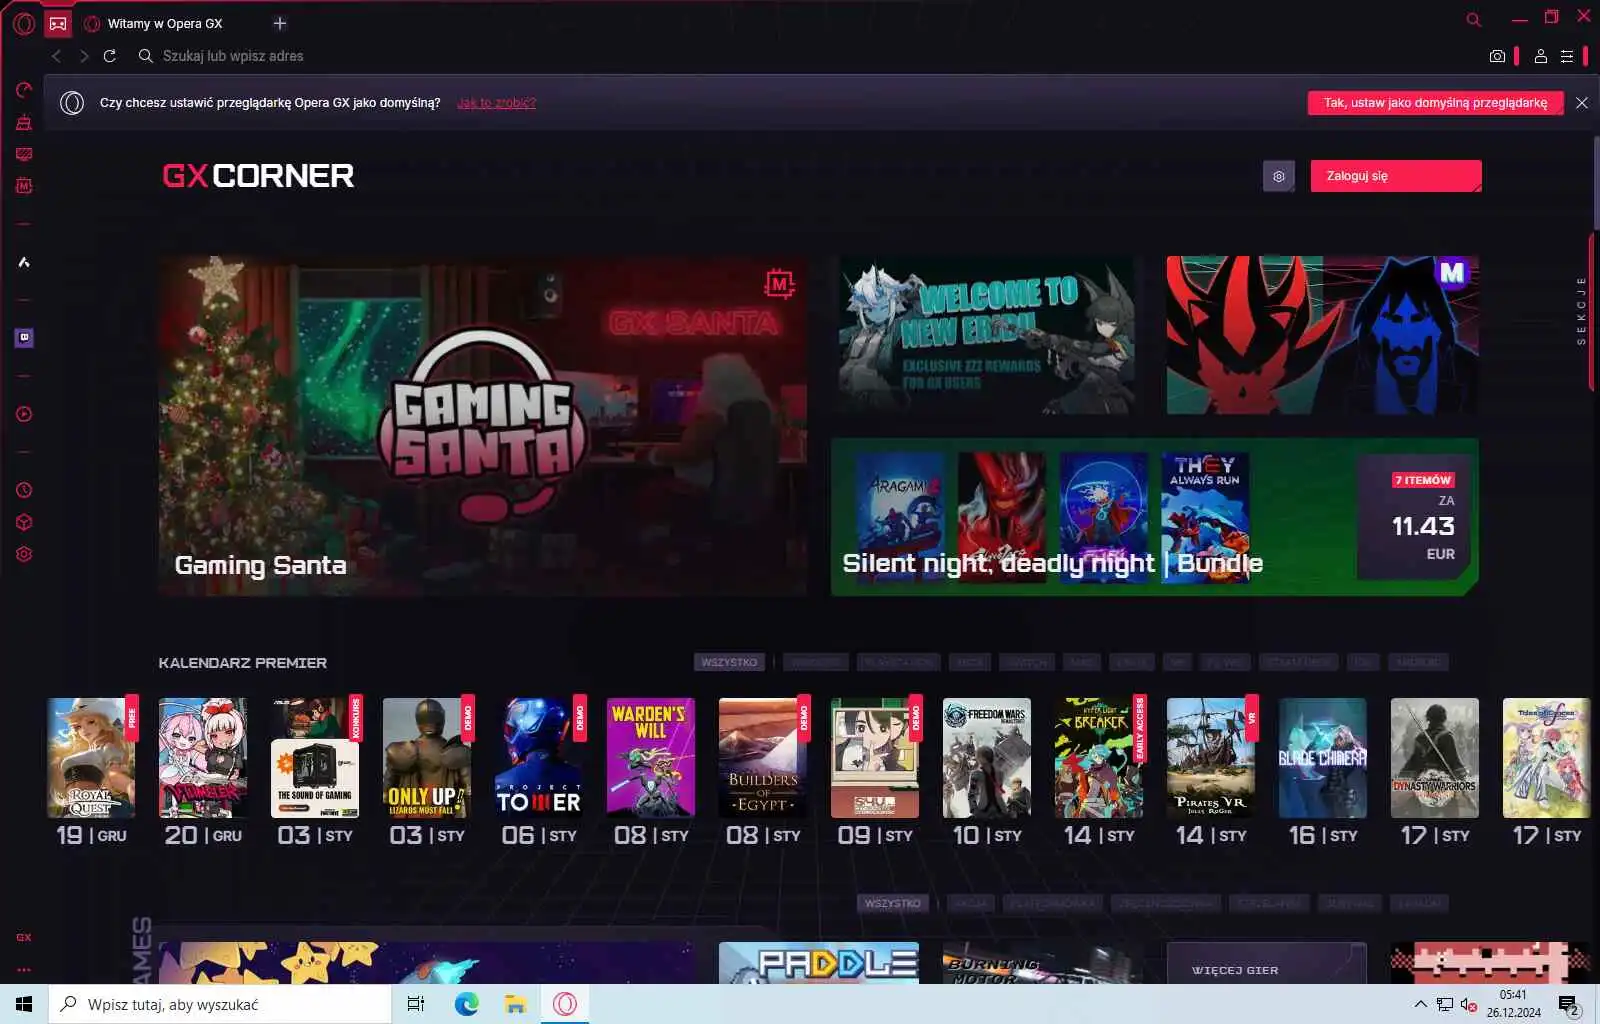The image size is (1600, 1024).
Task: Click the 11.43 EUR bundle price
Action: (1424, 526)
